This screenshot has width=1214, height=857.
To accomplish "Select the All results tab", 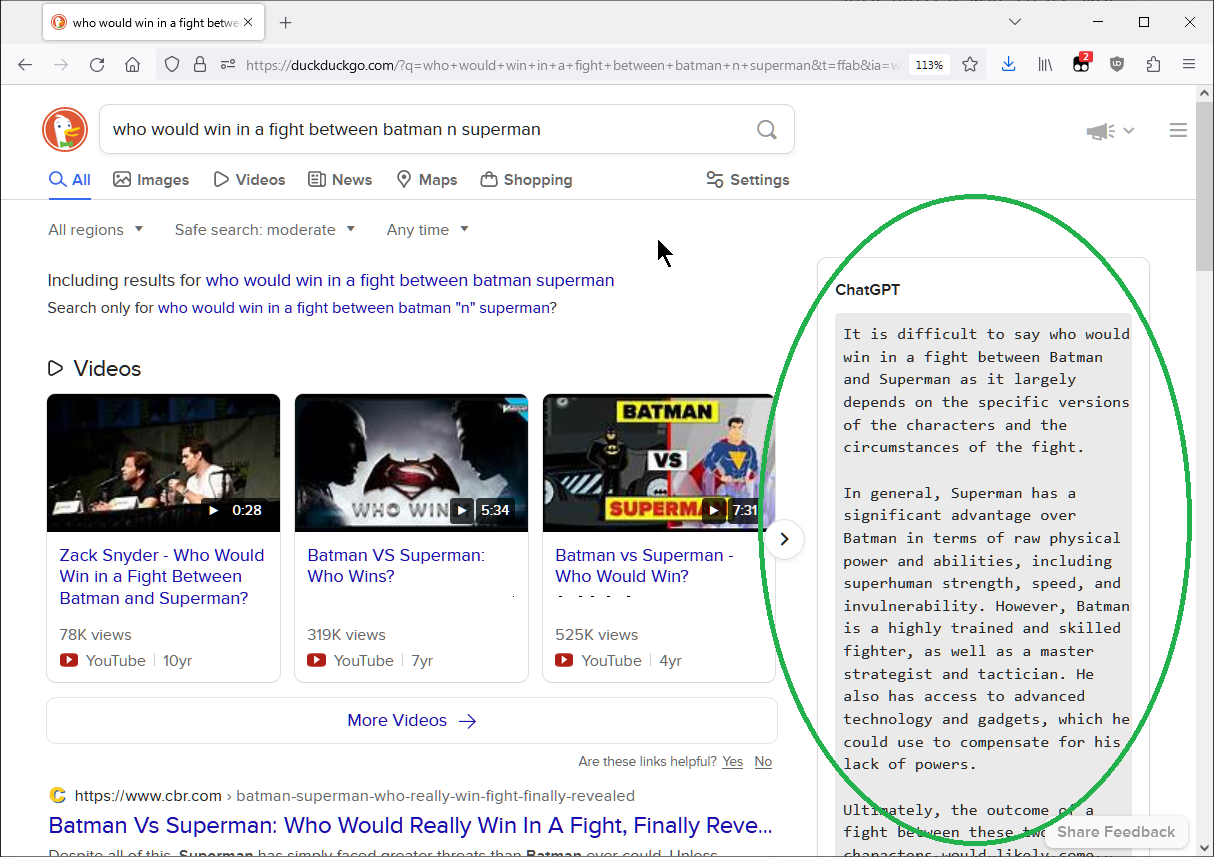I will (70, 180).
